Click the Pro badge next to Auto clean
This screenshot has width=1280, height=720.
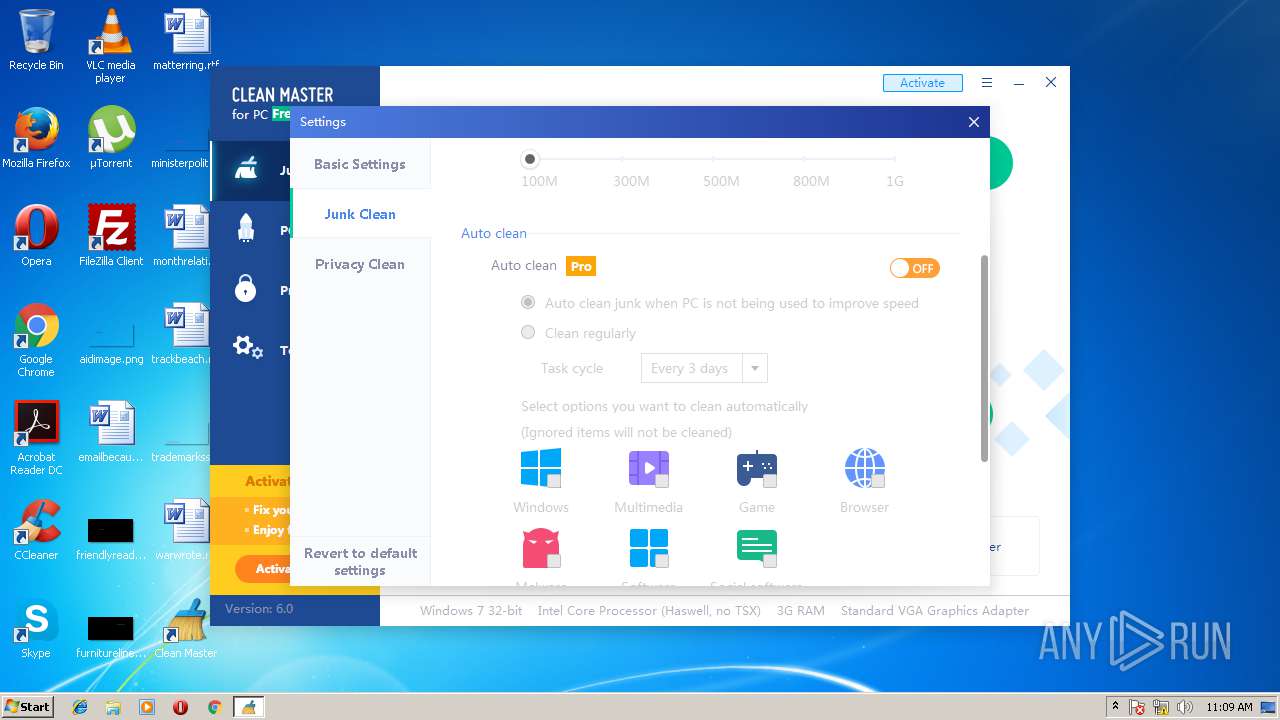(x=581, y=266)
